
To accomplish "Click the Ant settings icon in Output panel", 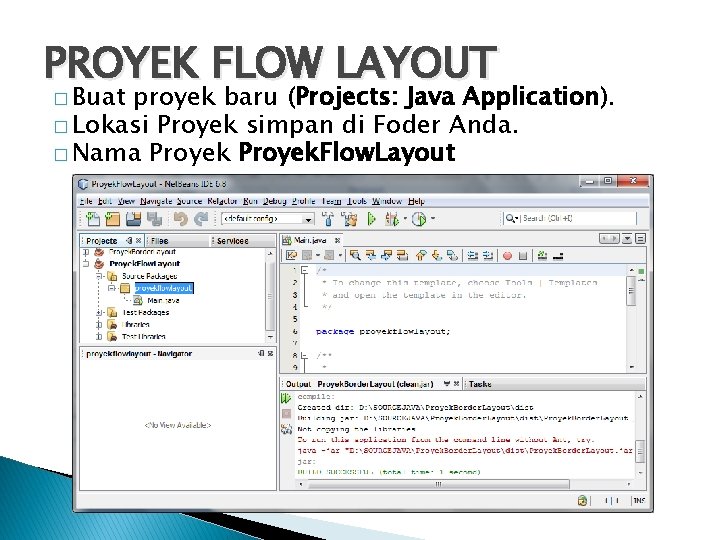I will 286,429.
